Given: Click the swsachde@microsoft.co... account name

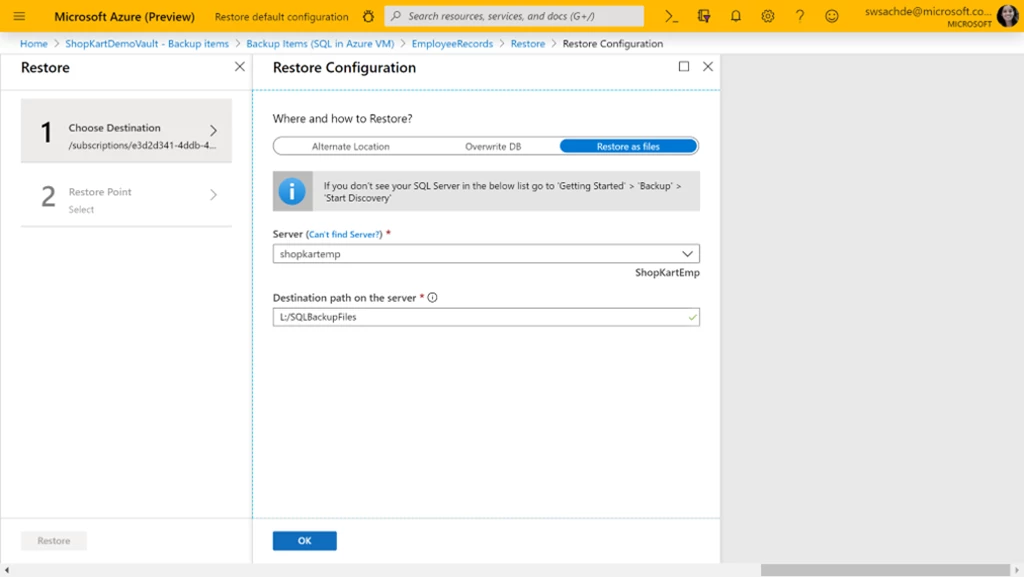Looking at the screenshot, I should [928, 11].
